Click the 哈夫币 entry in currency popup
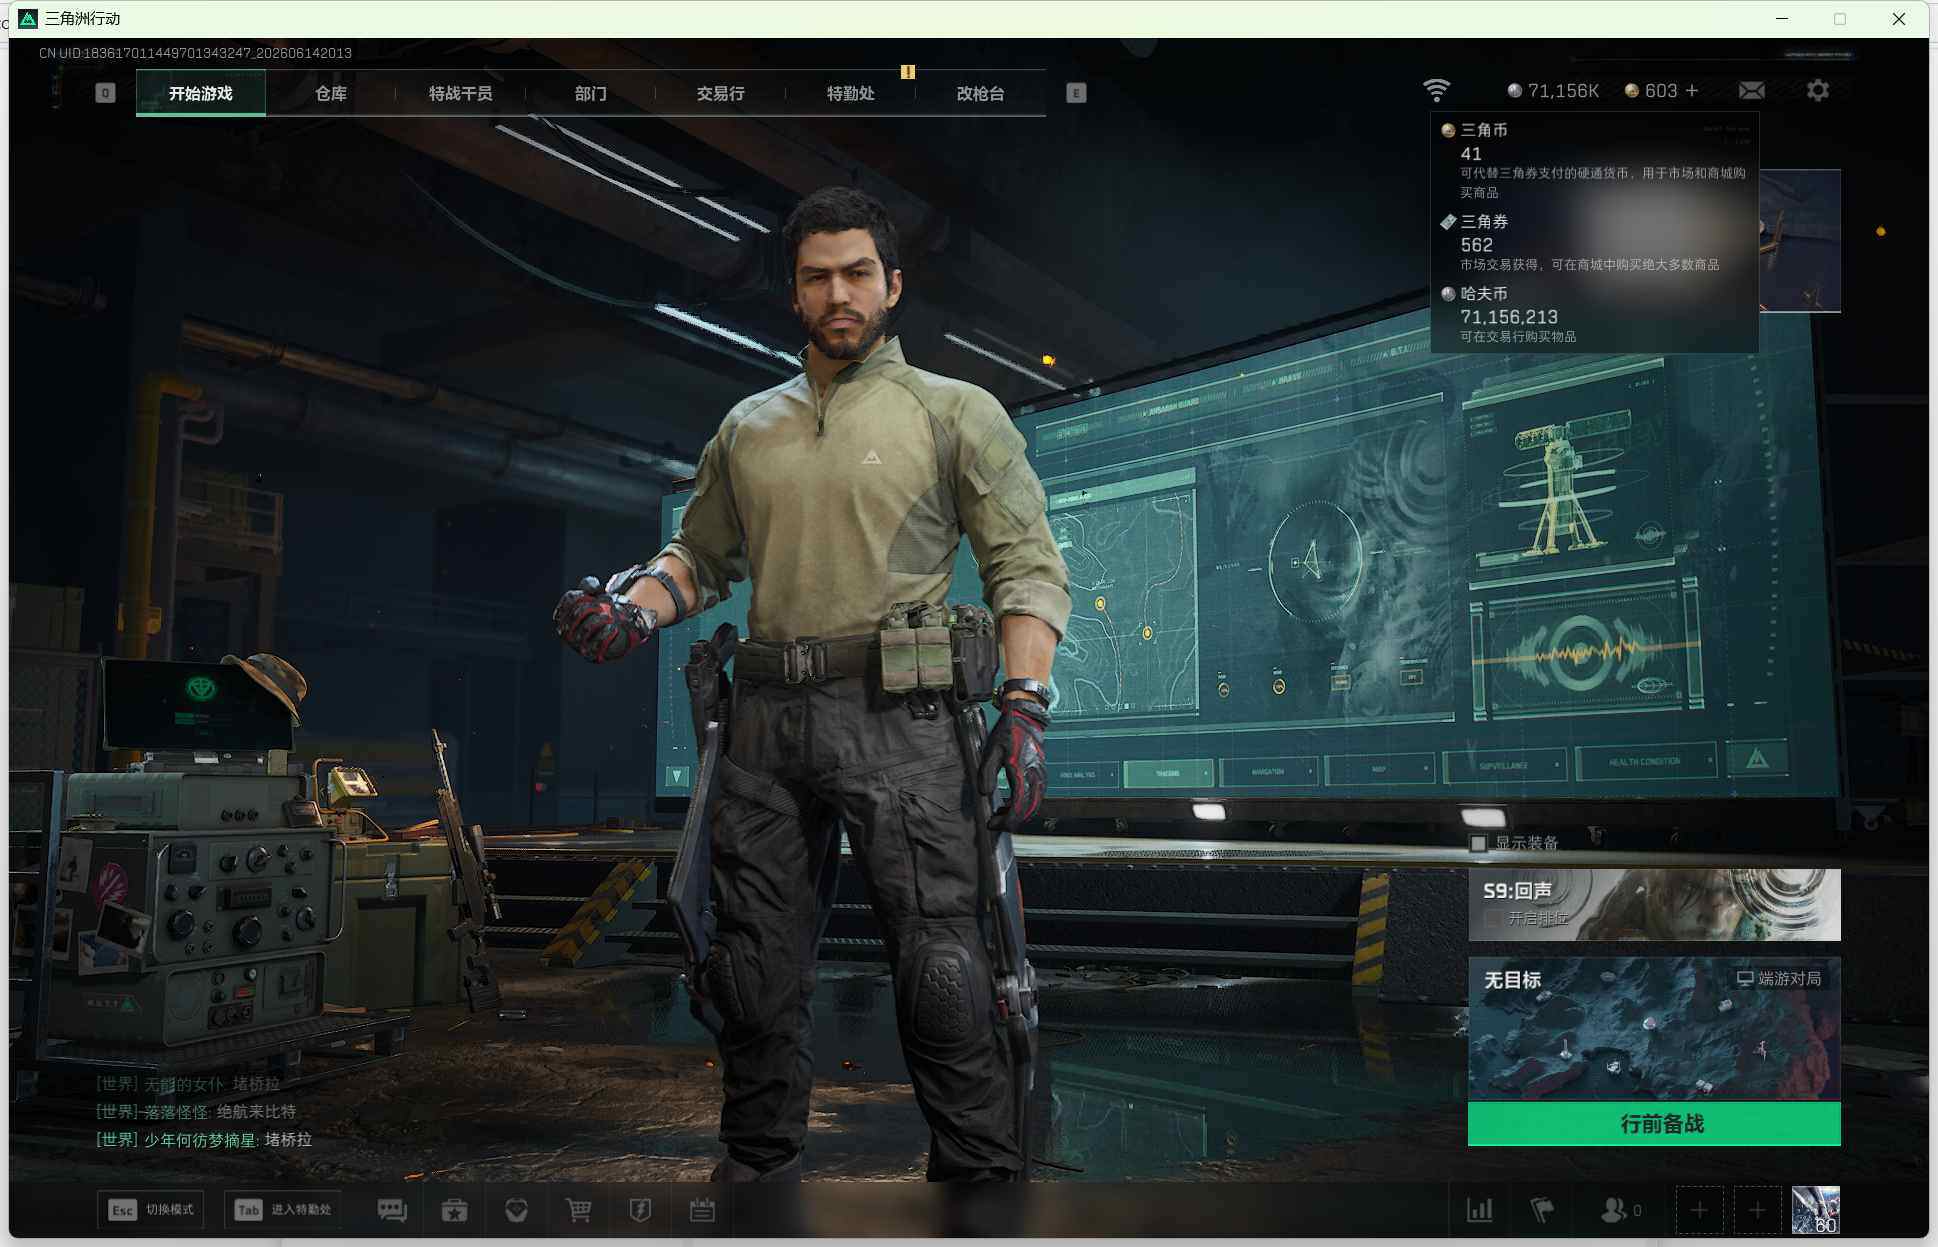This screenshot has width=1938, height=1247. pos(1594,314)
